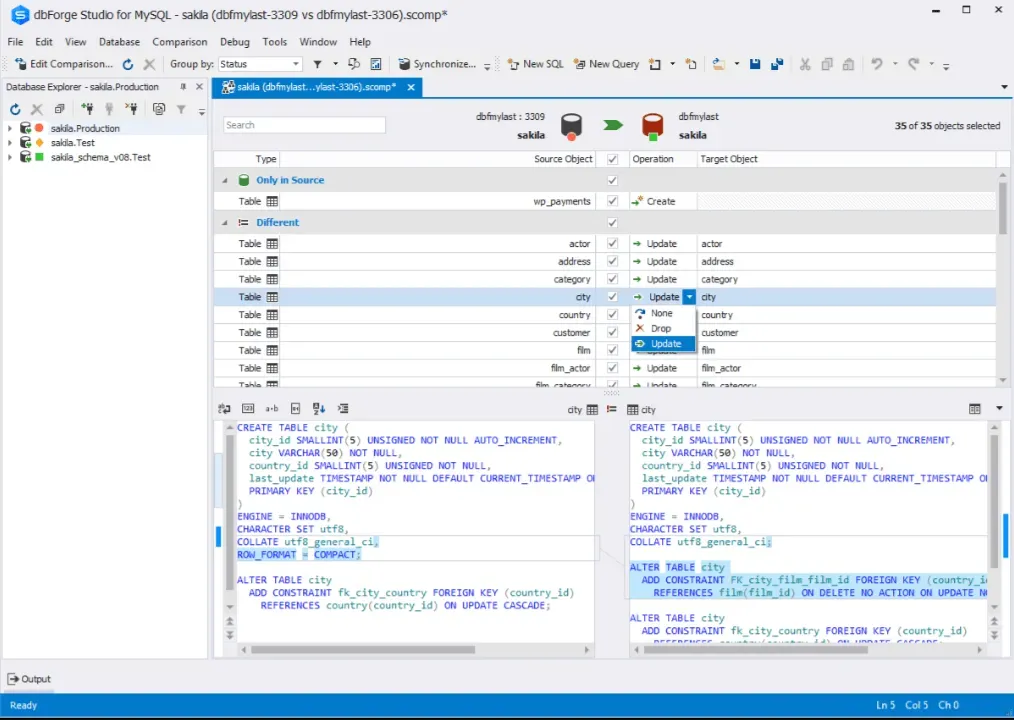Click the Save All icon in toolbar
This screenshot has height=720, width=1014.
coord(777,64)
